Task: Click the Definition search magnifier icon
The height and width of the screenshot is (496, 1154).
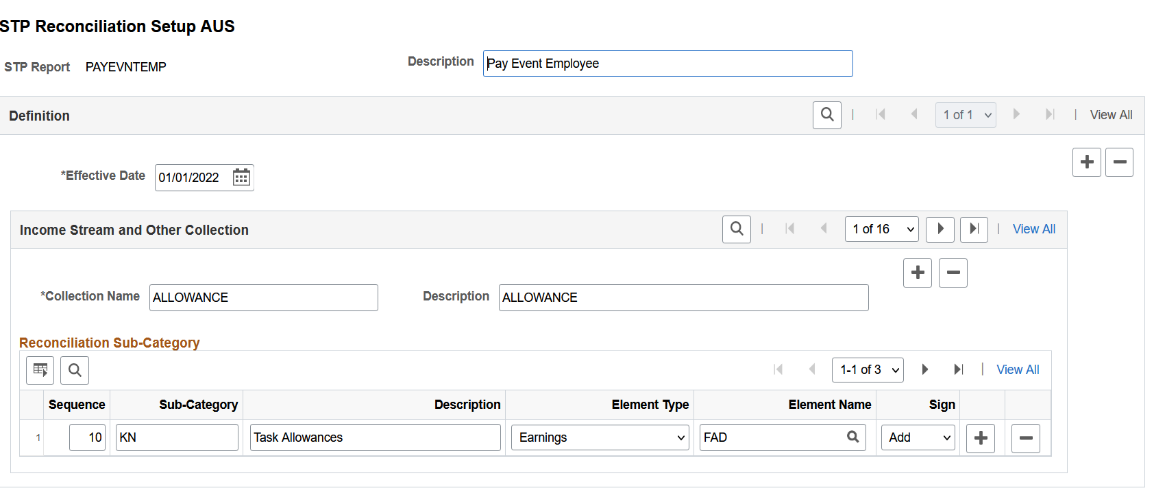Action: pos(827,115)
